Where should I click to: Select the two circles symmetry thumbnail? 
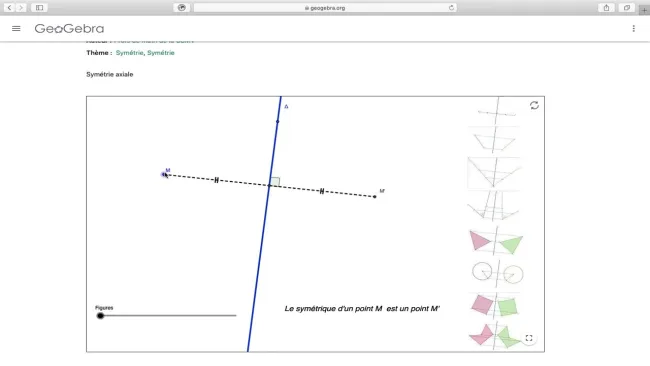tap(497, 274)
